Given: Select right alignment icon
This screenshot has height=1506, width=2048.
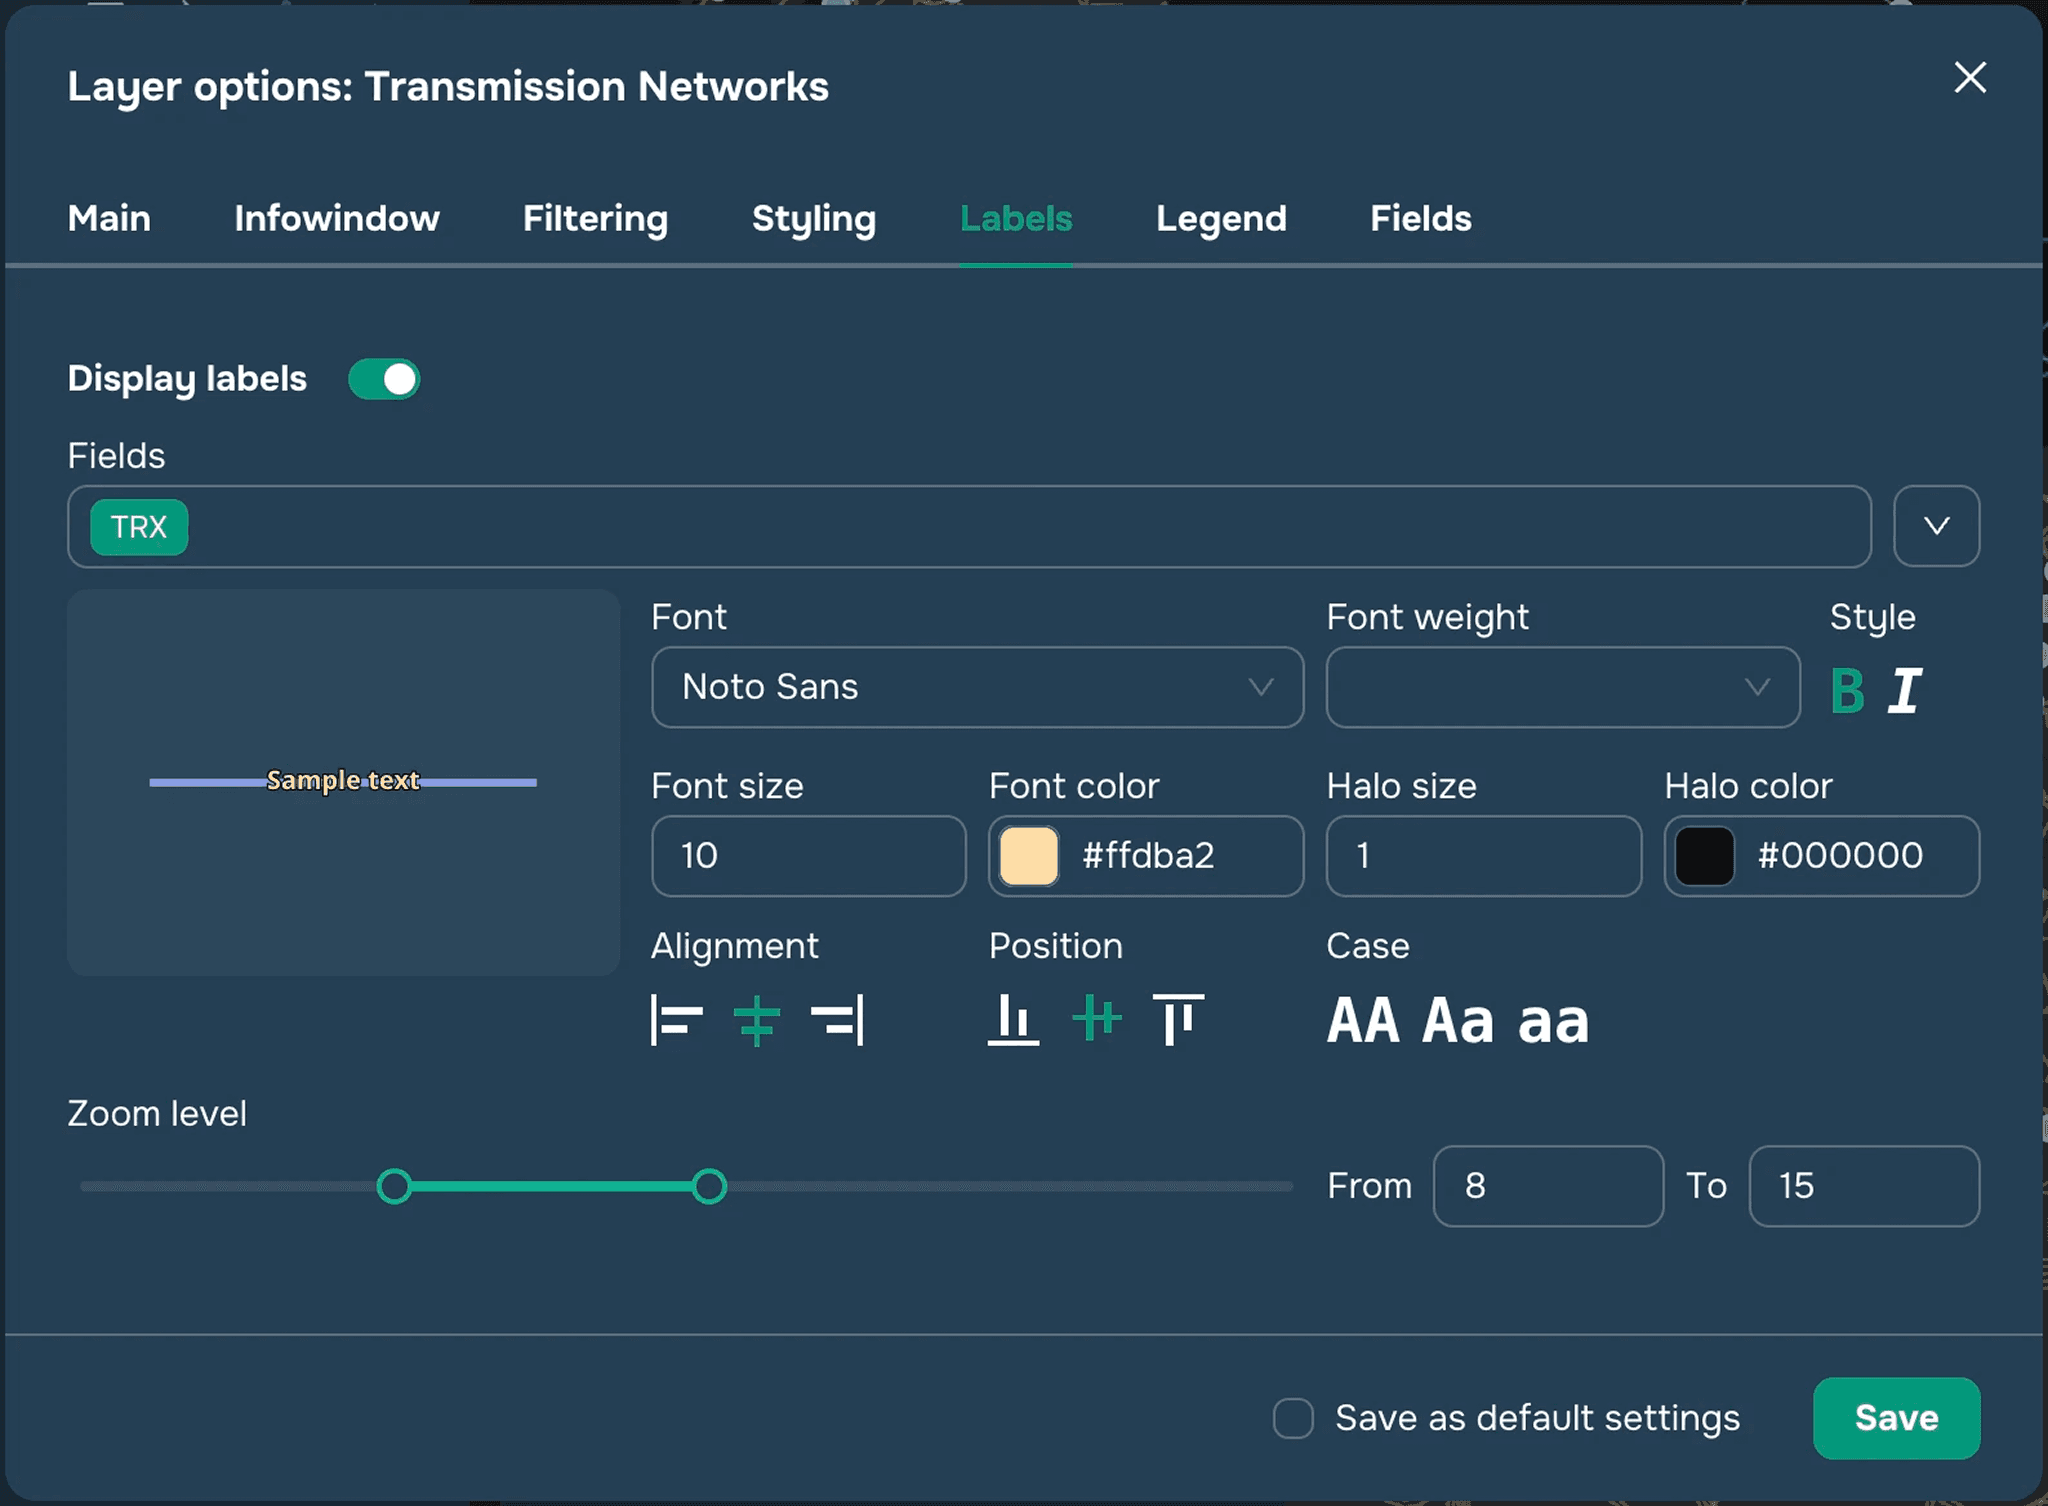Looking at the screenshot, I should click(x=838, y=1020).
